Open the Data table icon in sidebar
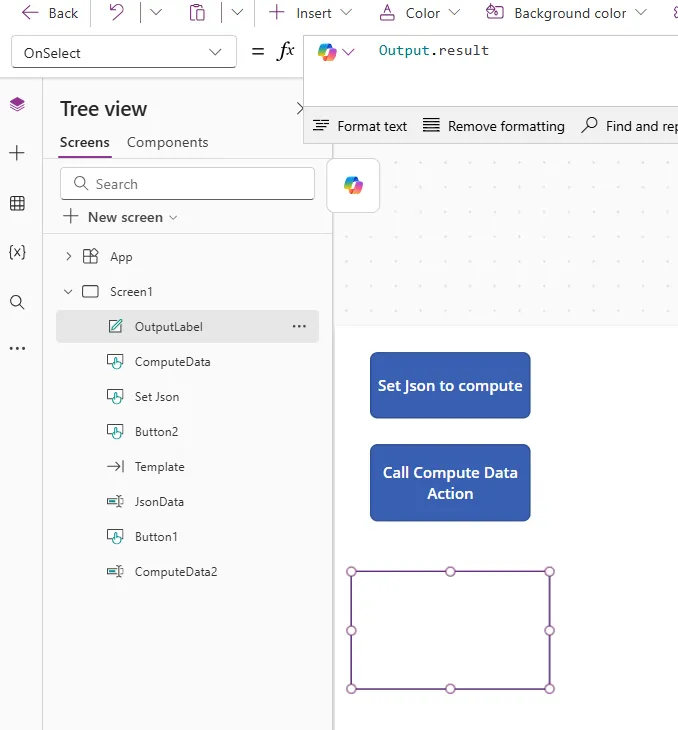Screen dimensions: 678x730 pyautogui.click(x=17, y=203)
